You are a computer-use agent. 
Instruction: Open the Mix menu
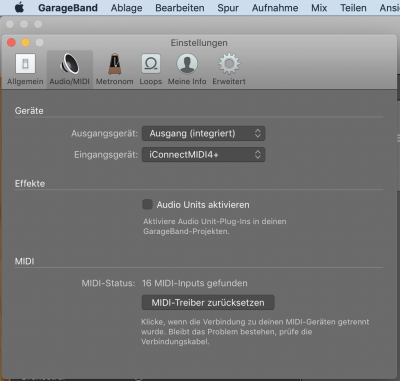point(319,7)
